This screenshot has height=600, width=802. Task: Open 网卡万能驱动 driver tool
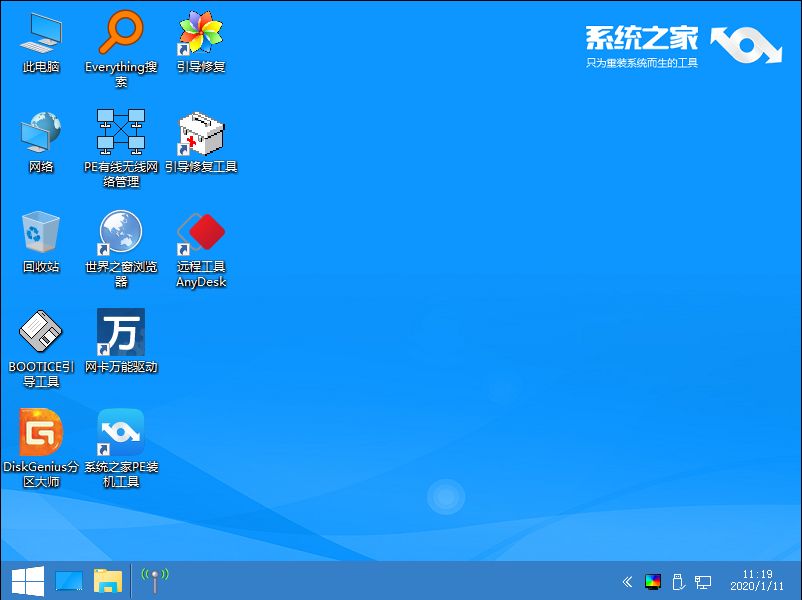coord(121,332)
